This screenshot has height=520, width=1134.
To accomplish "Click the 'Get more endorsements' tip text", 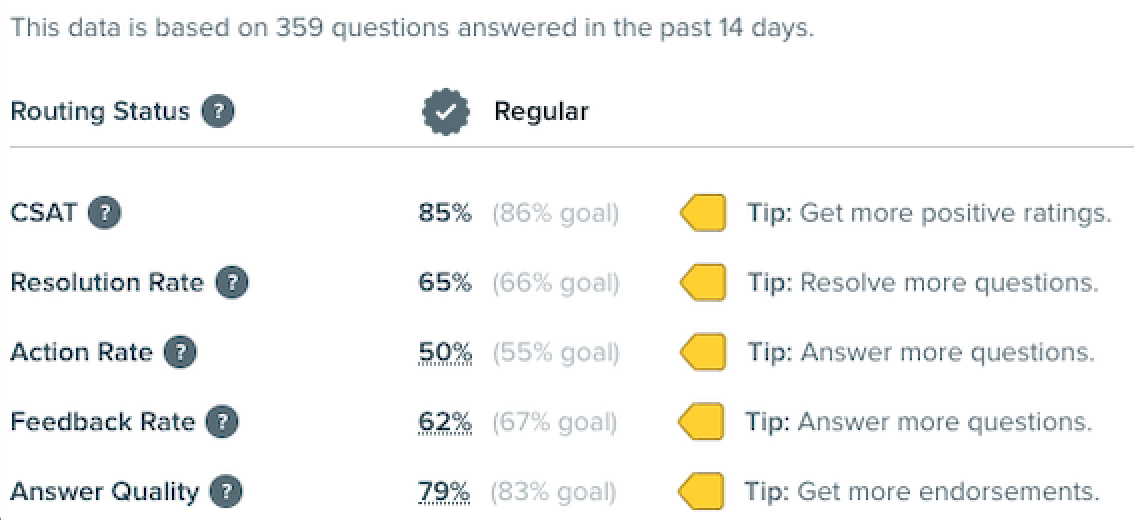I will (x=921, y=492).
